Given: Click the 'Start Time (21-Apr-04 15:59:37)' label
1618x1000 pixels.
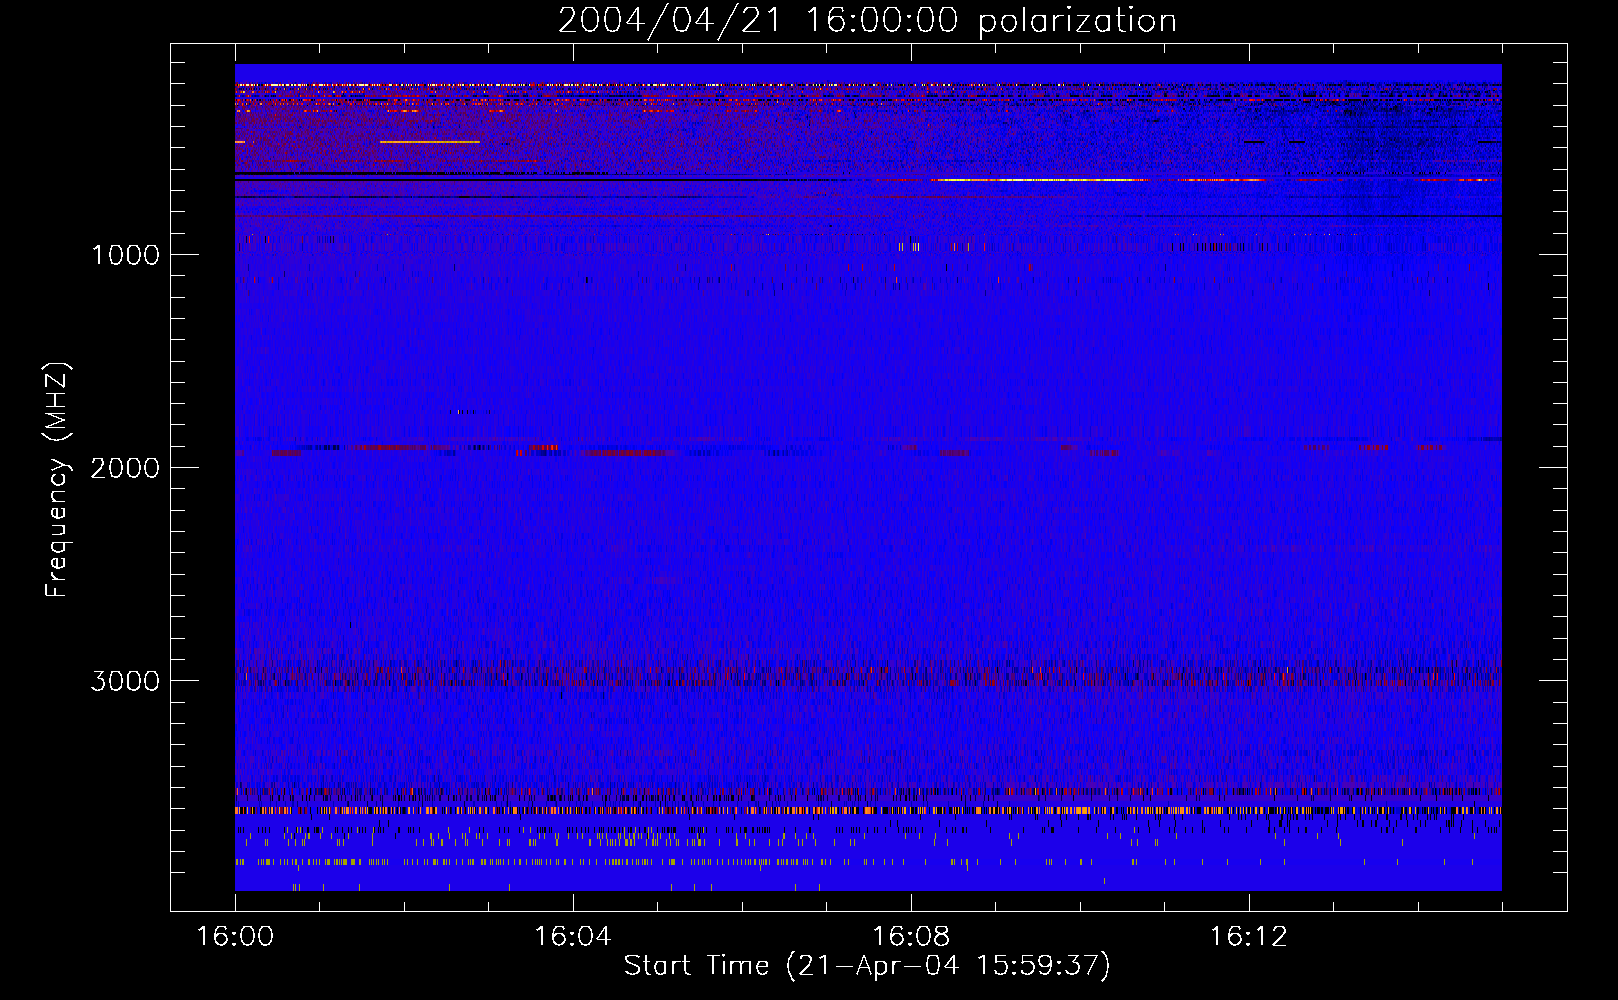Looking at the screenshot, I should point(867,966).
